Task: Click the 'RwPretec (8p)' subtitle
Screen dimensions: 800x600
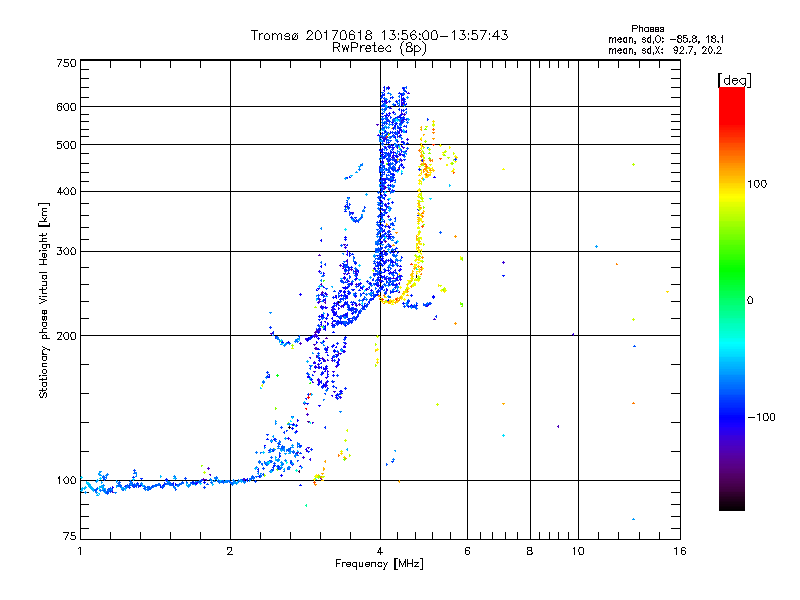Action: [379, 48]
